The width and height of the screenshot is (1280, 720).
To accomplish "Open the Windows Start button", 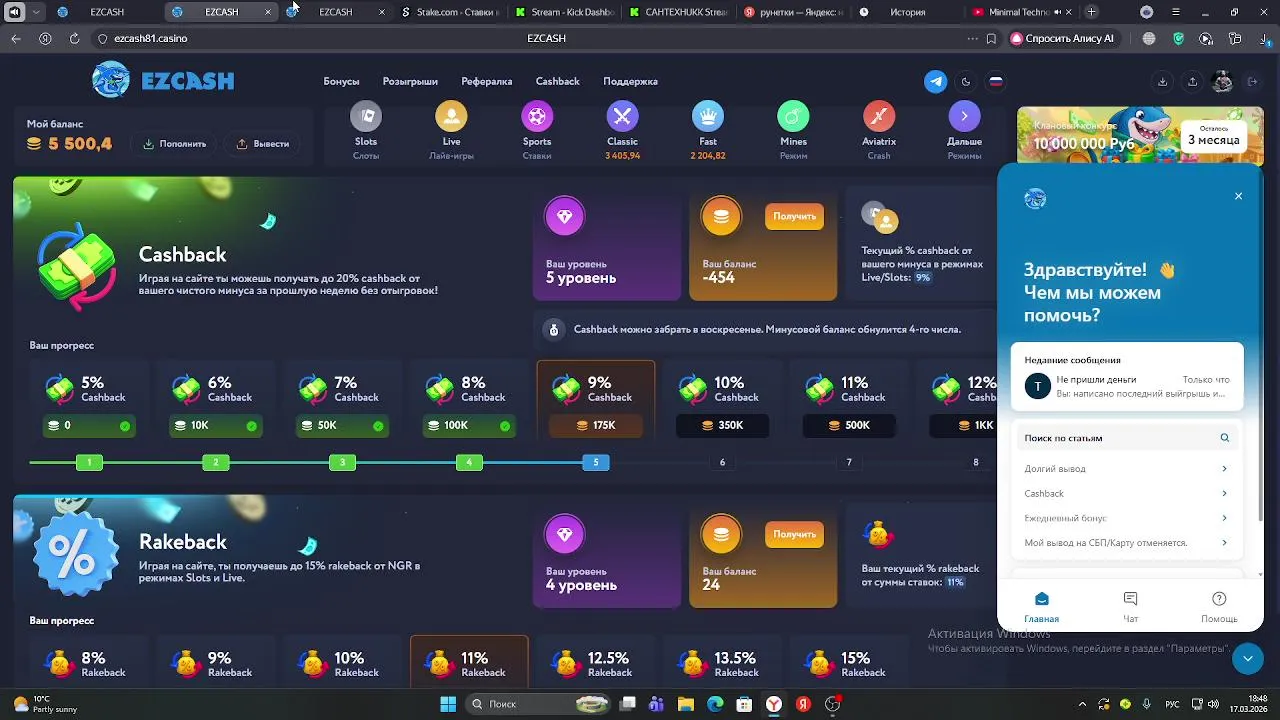I will pos(448,704).
